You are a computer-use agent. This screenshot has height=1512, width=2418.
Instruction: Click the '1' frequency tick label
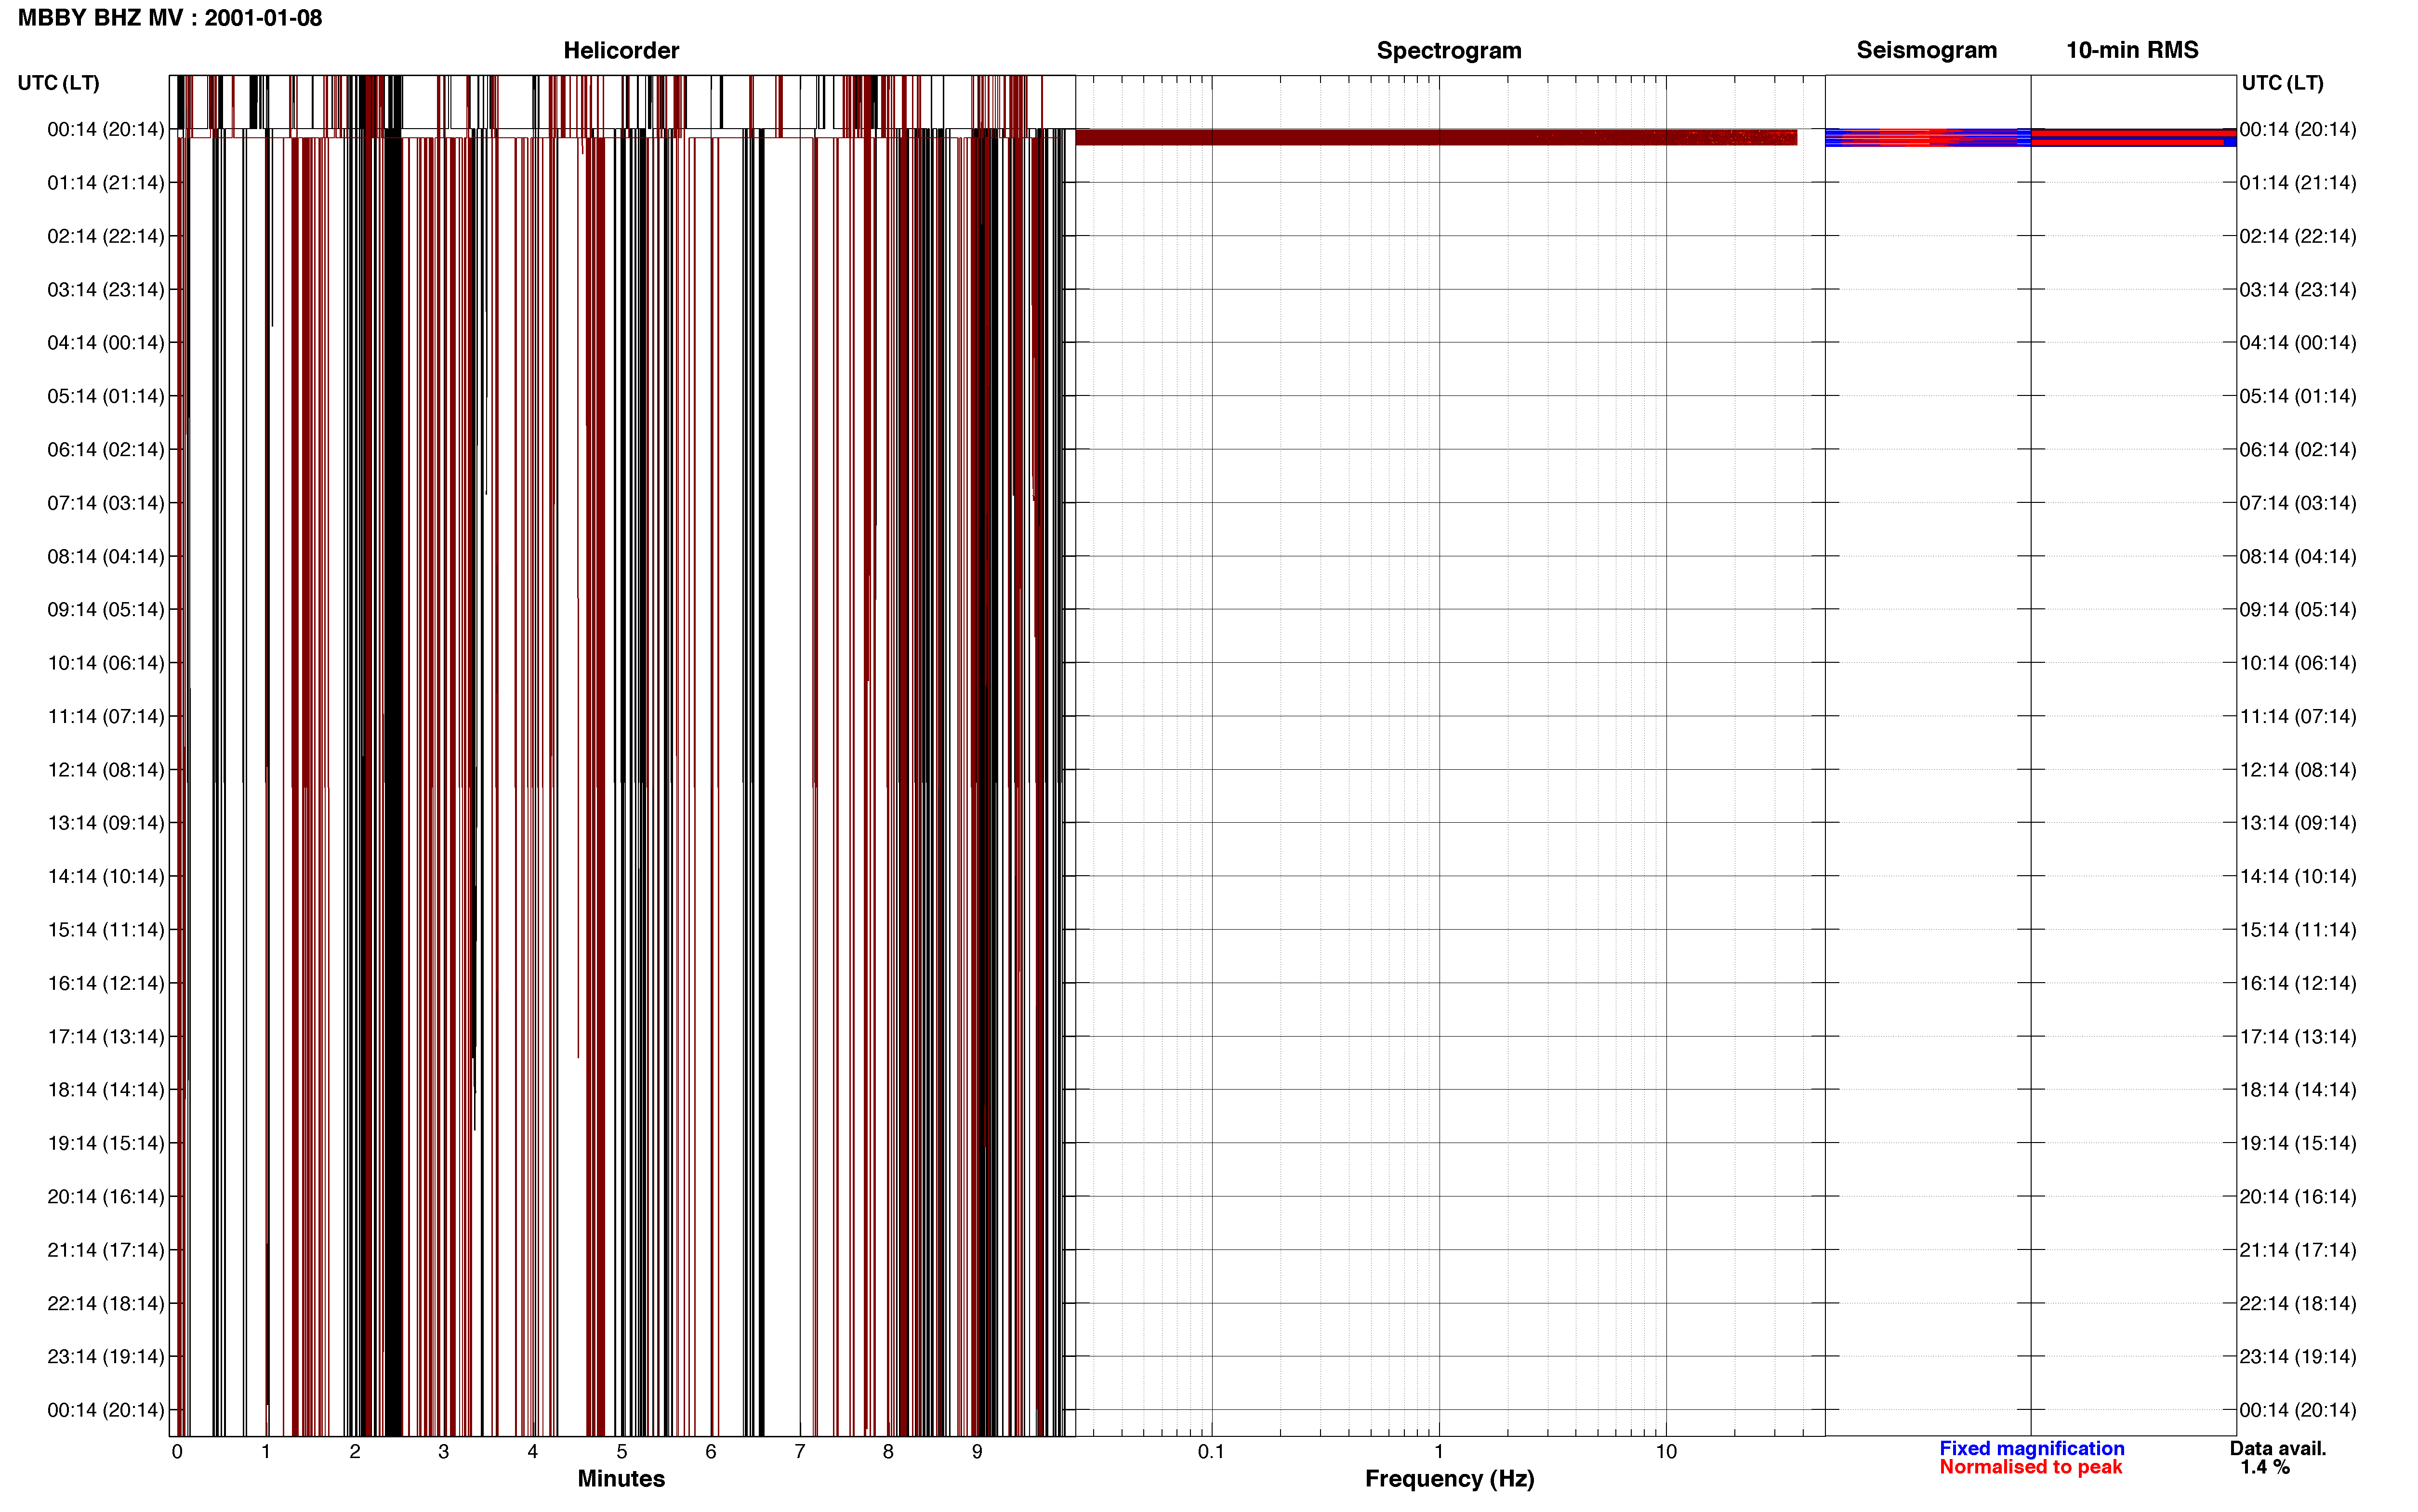point(1439,1452)
